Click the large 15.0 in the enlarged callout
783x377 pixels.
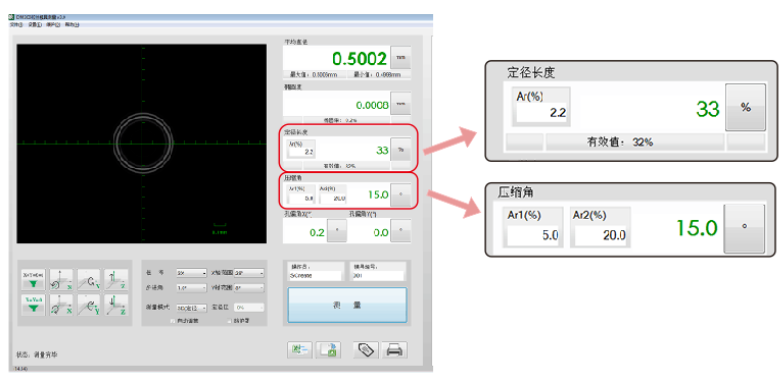(697, 228)
